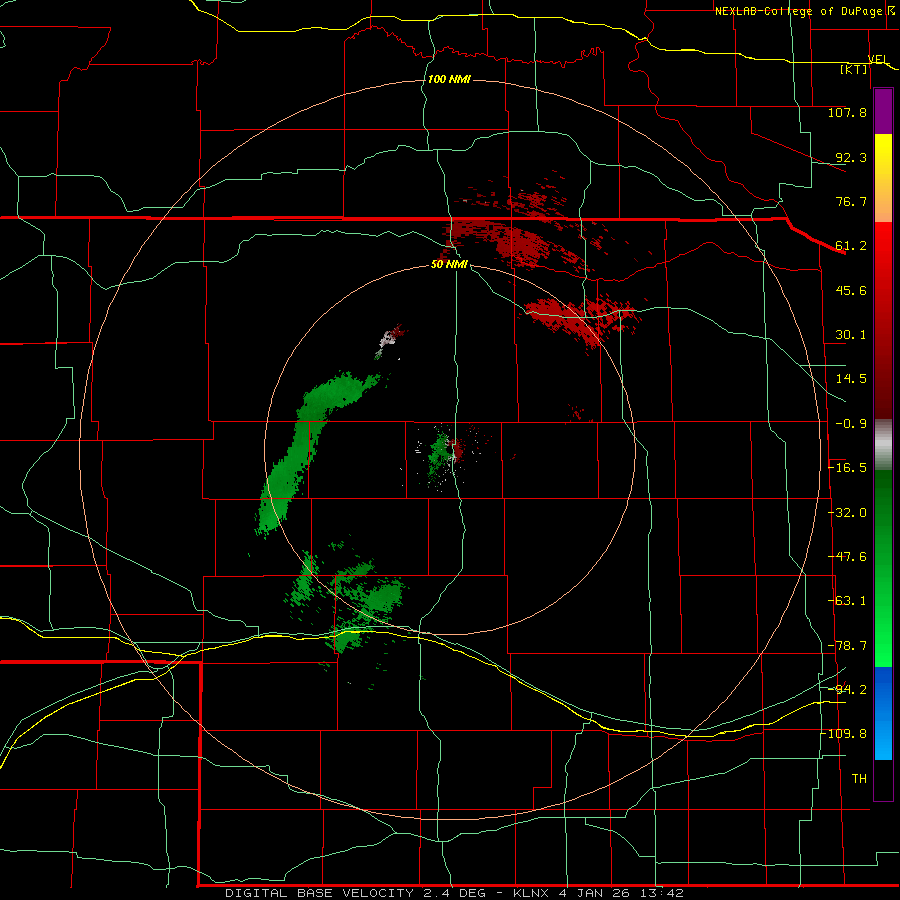The image size is (900, 900).
Task: Click the 13:42 timestamp
Action: (664, 893)
